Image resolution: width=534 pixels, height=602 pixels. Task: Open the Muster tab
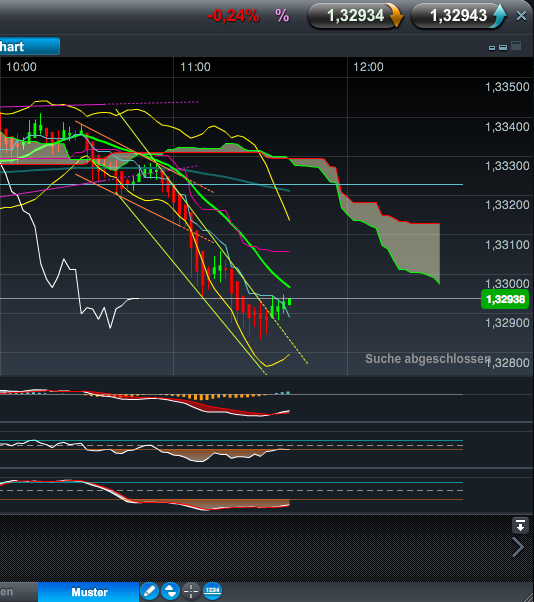click(89, 592)
